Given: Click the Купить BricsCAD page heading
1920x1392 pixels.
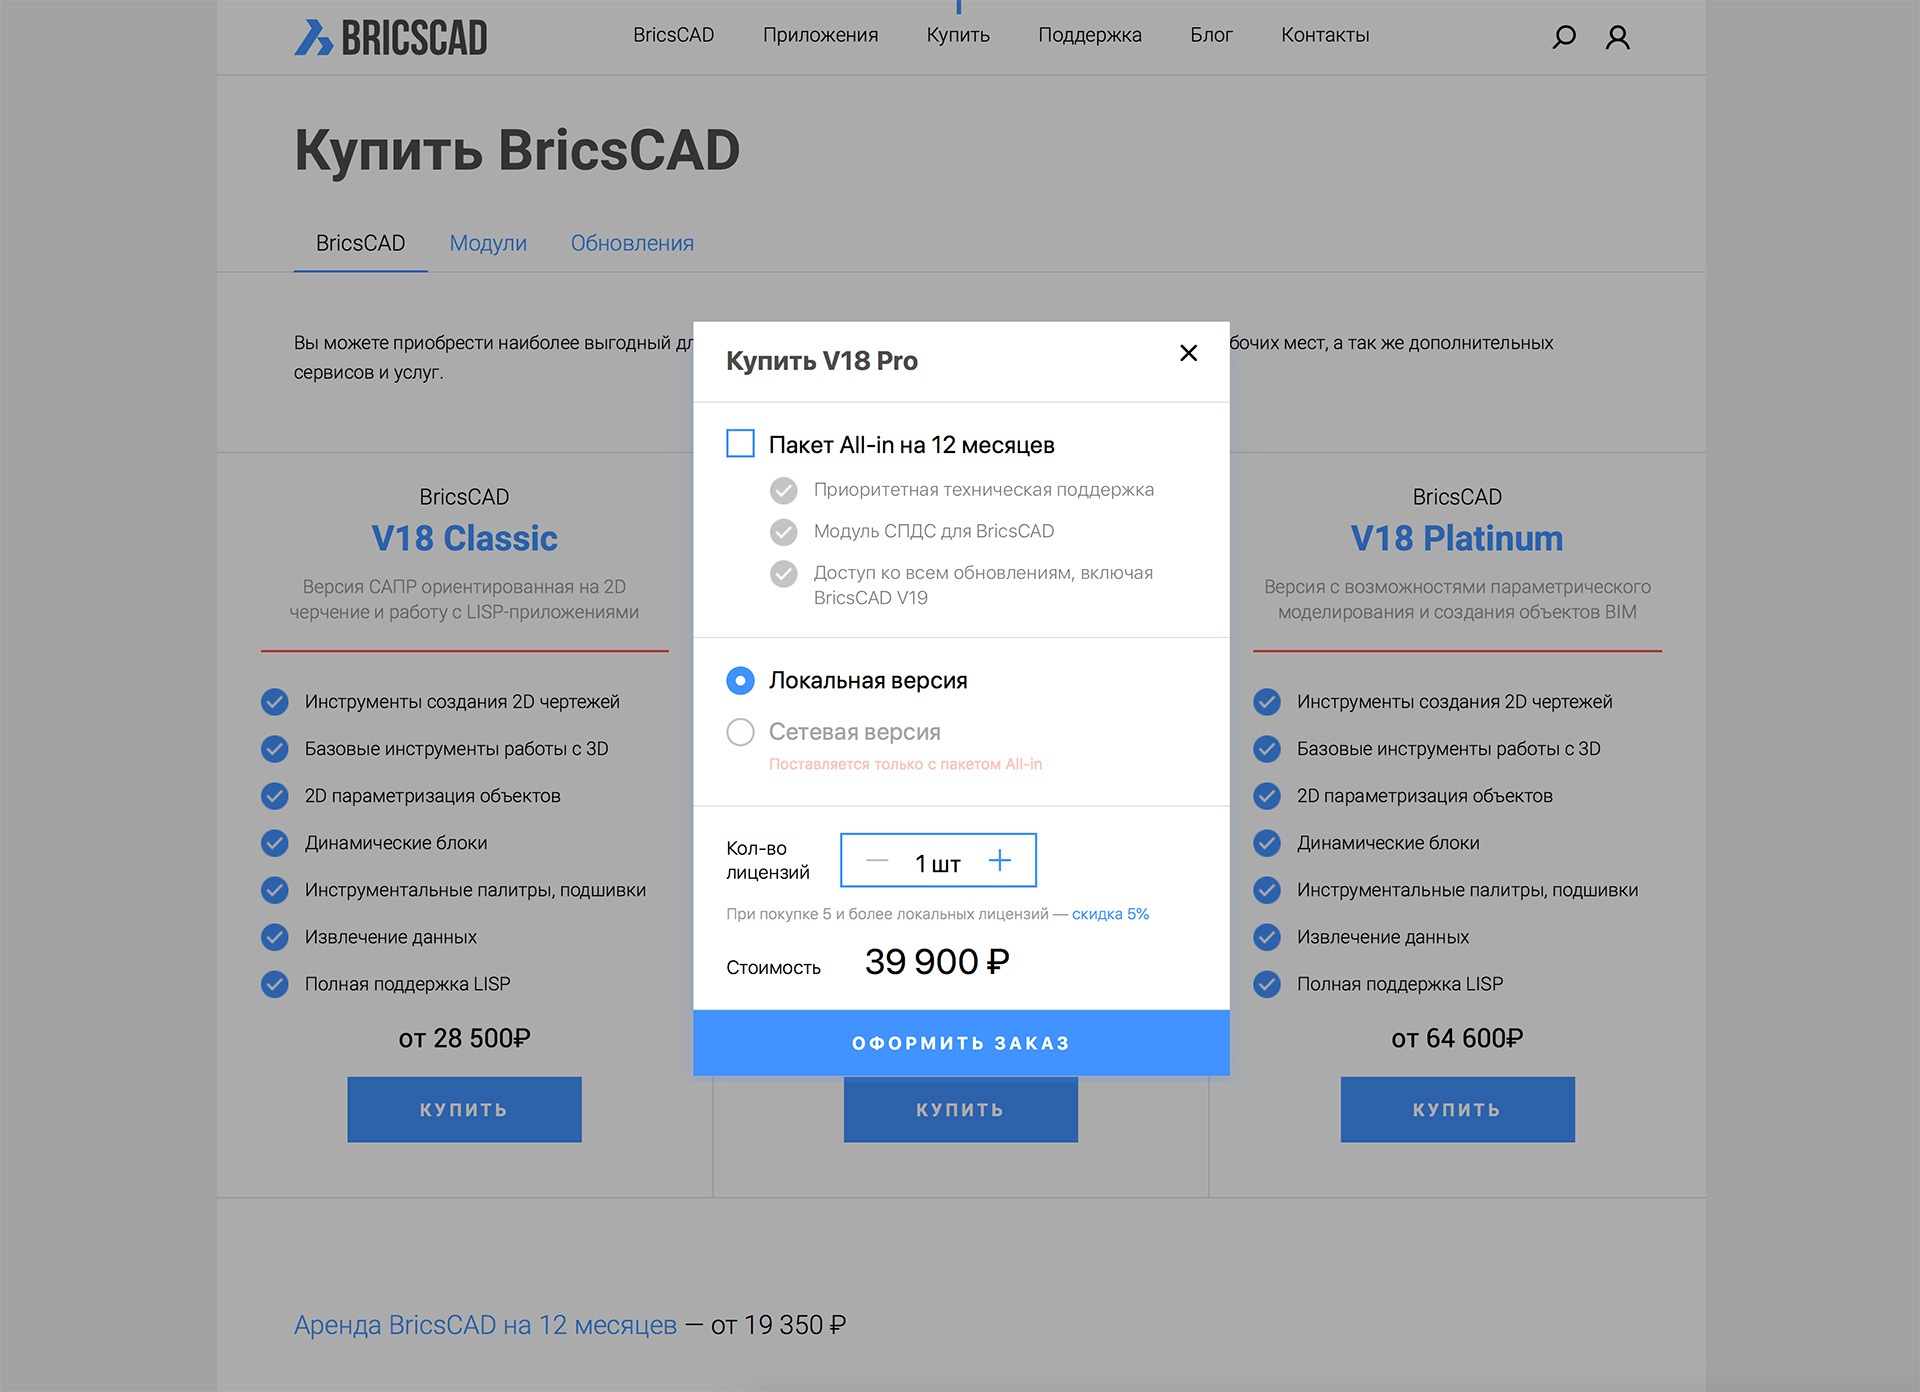Looking at the screenshot, I should point(517,151).
